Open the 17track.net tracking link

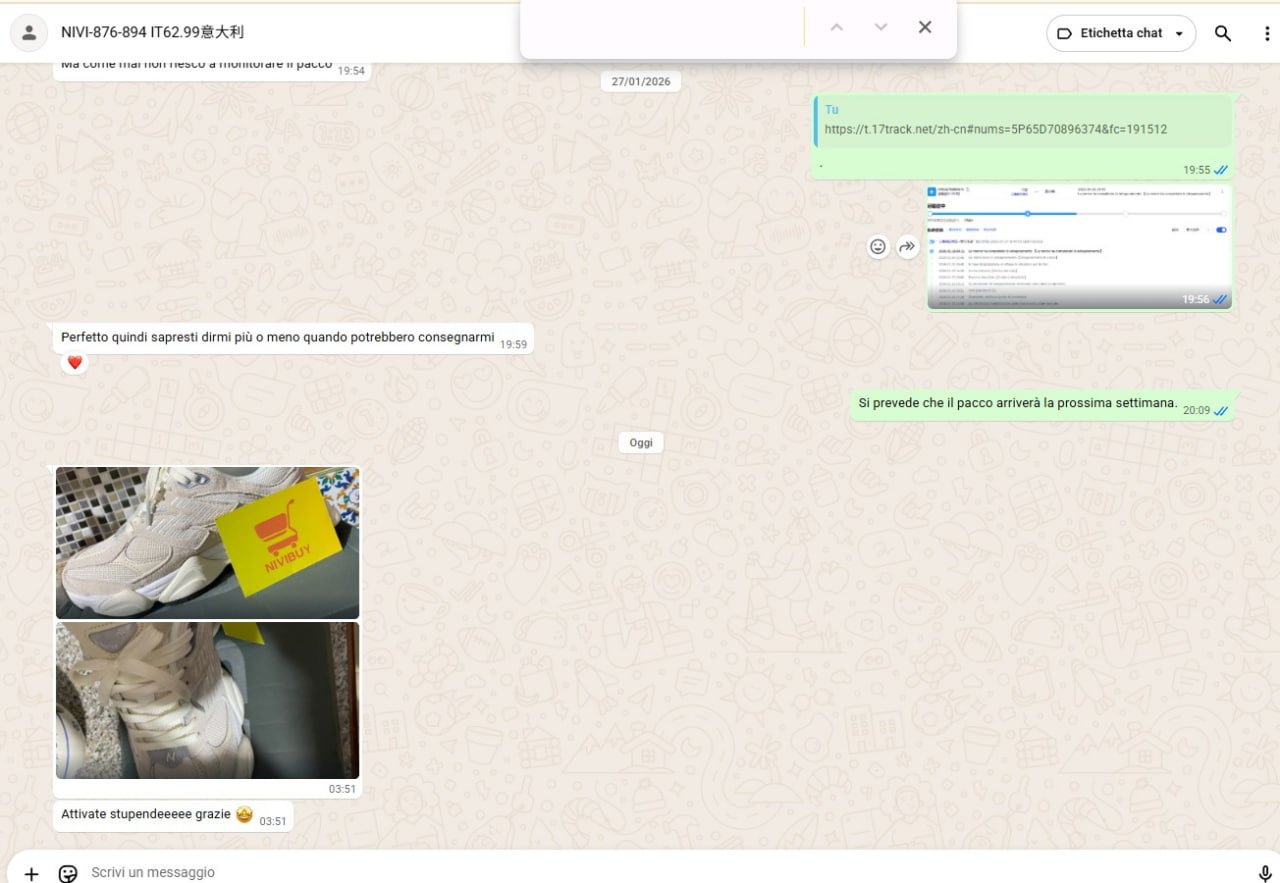(995, 129)
